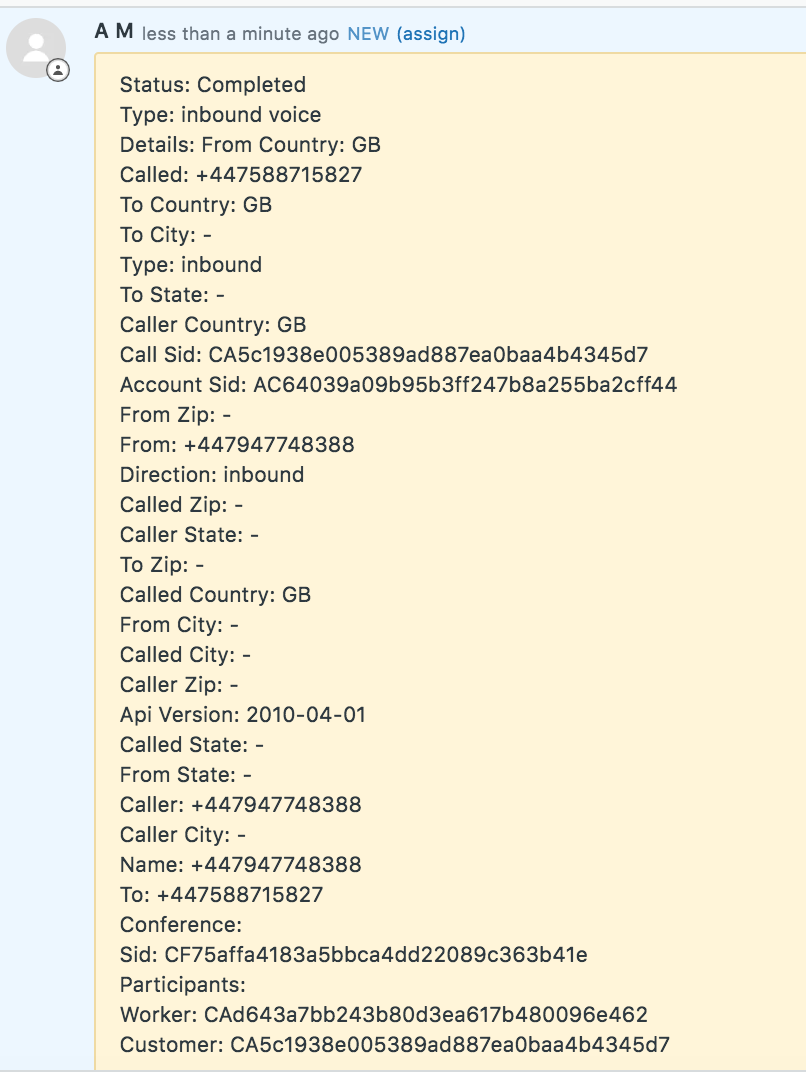Click the small person badge on the avatar
The height and width of the screenshot is (1072, 806).
58,71
